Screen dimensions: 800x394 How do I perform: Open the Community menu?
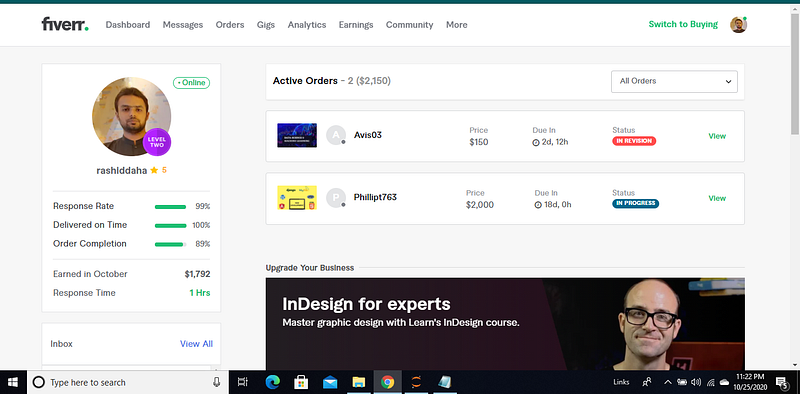pyautogui.click(x=409, y=24)
